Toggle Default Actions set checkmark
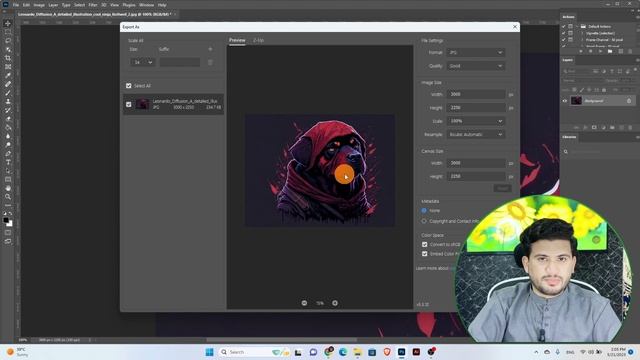This screenshot has height=360, width=640. click(x=564, y=27)
